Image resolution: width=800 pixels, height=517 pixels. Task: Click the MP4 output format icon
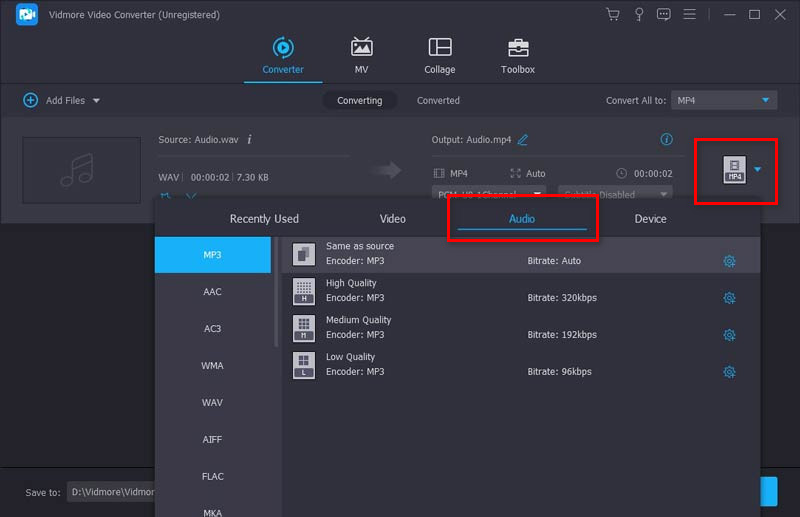click(734, 169)
